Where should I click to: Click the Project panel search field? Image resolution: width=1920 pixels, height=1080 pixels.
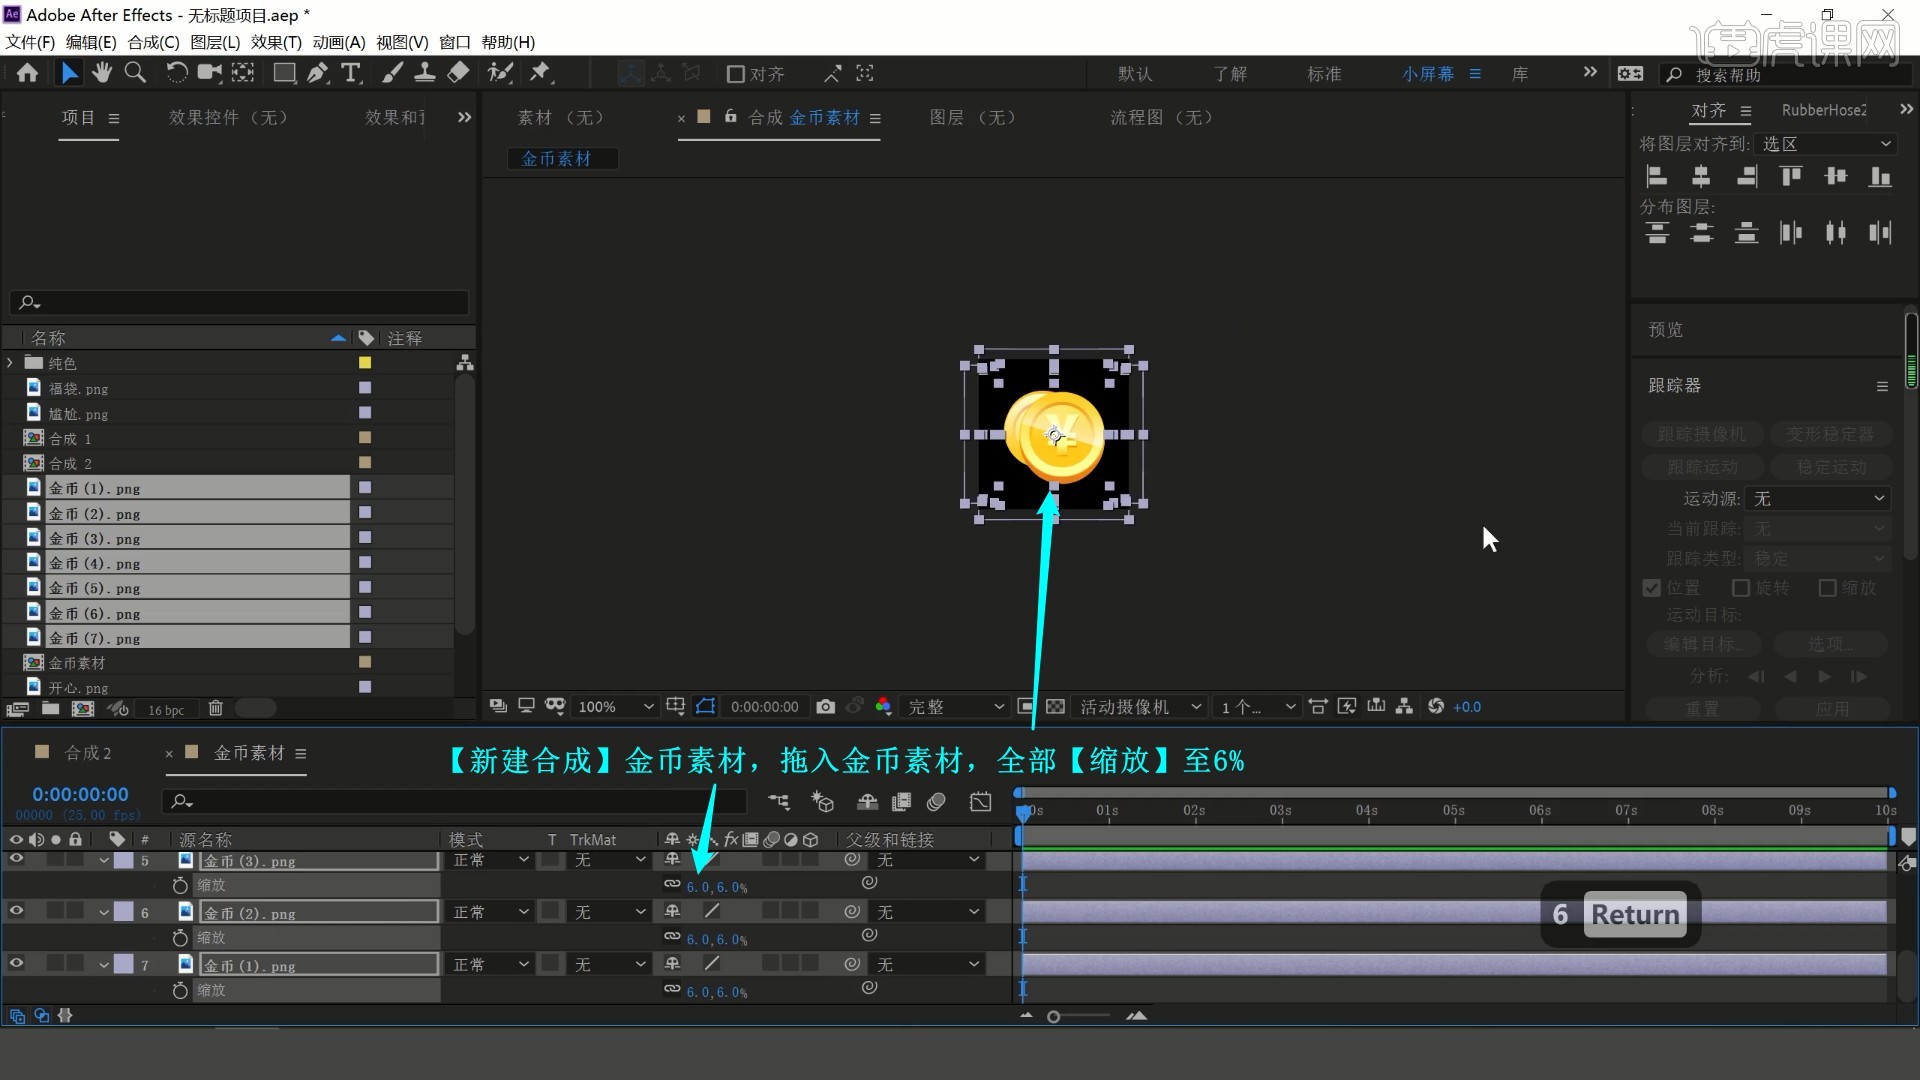coord(240,302)
